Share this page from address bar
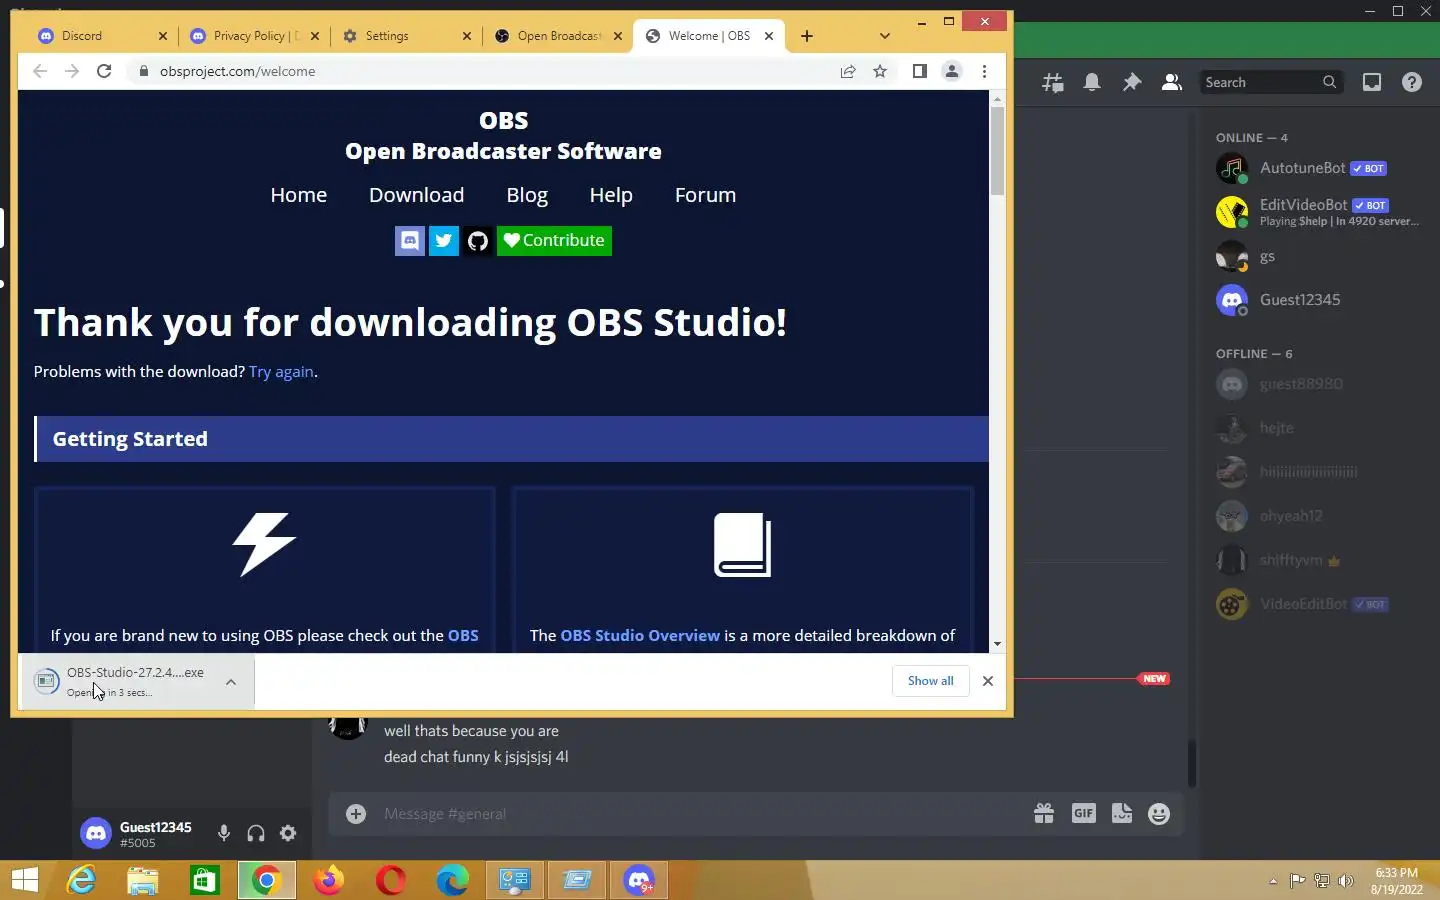1440x900 pixels. [x=848, y=71]
